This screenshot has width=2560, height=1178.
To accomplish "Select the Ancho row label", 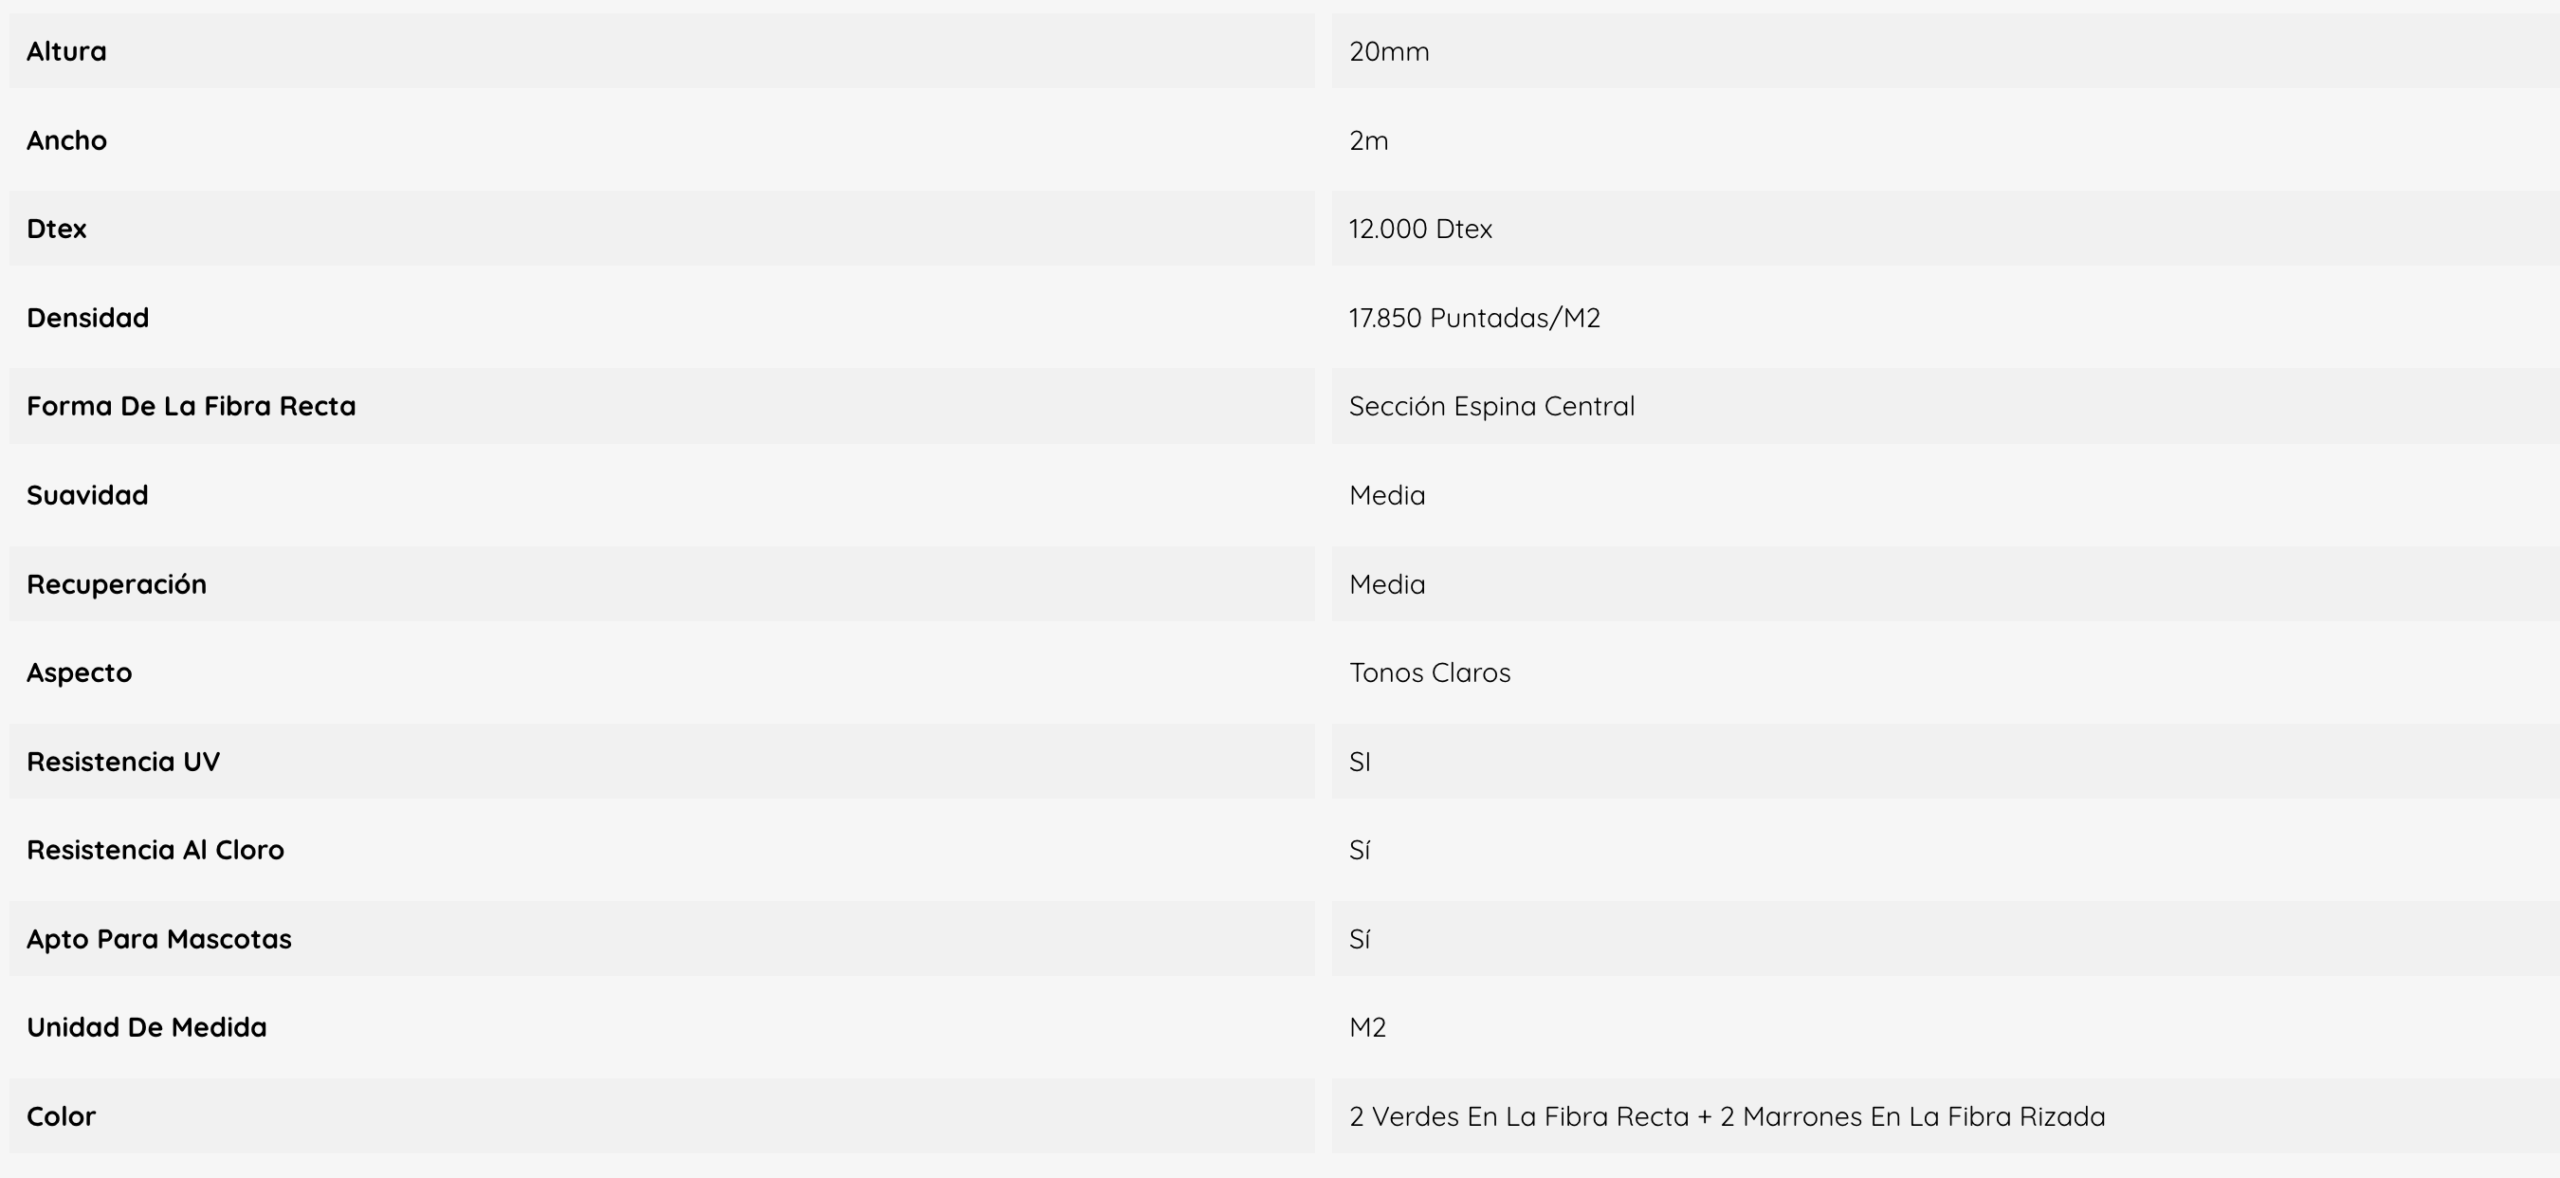I will 67,140.
